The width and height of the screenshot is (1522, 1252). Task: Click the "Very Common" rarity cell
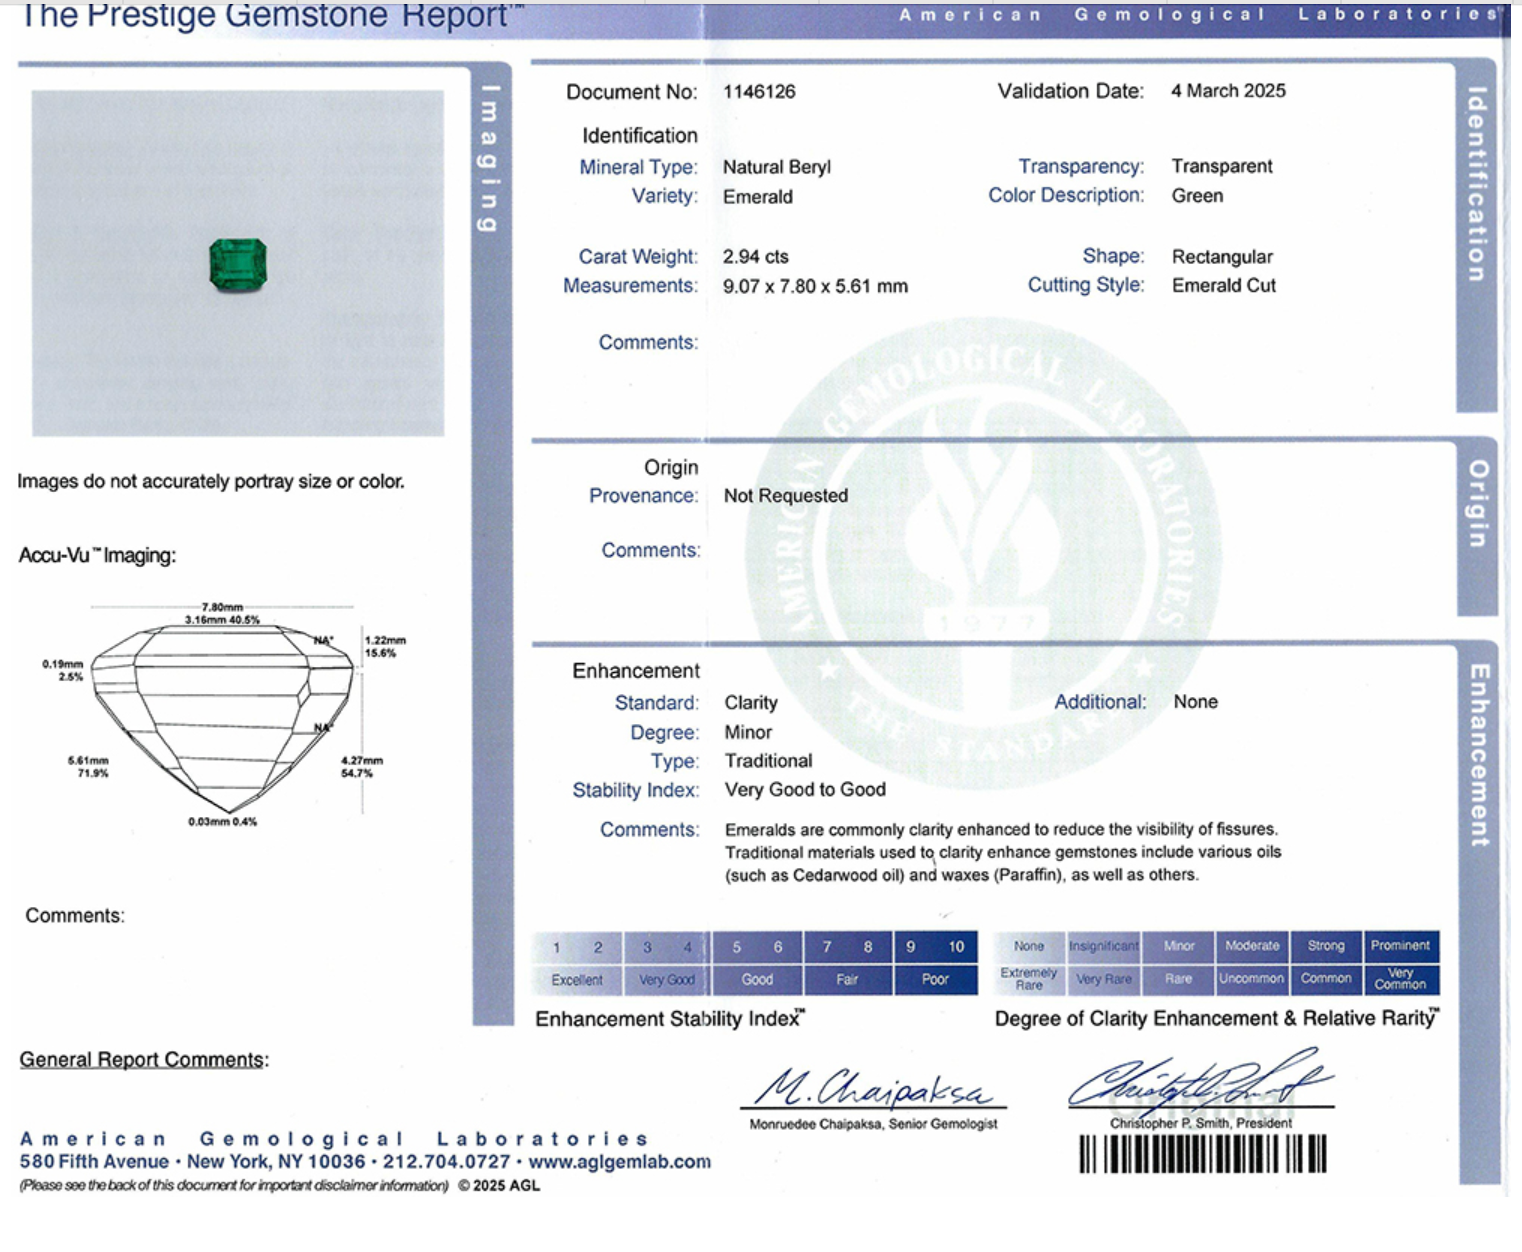coord(1400,979)
